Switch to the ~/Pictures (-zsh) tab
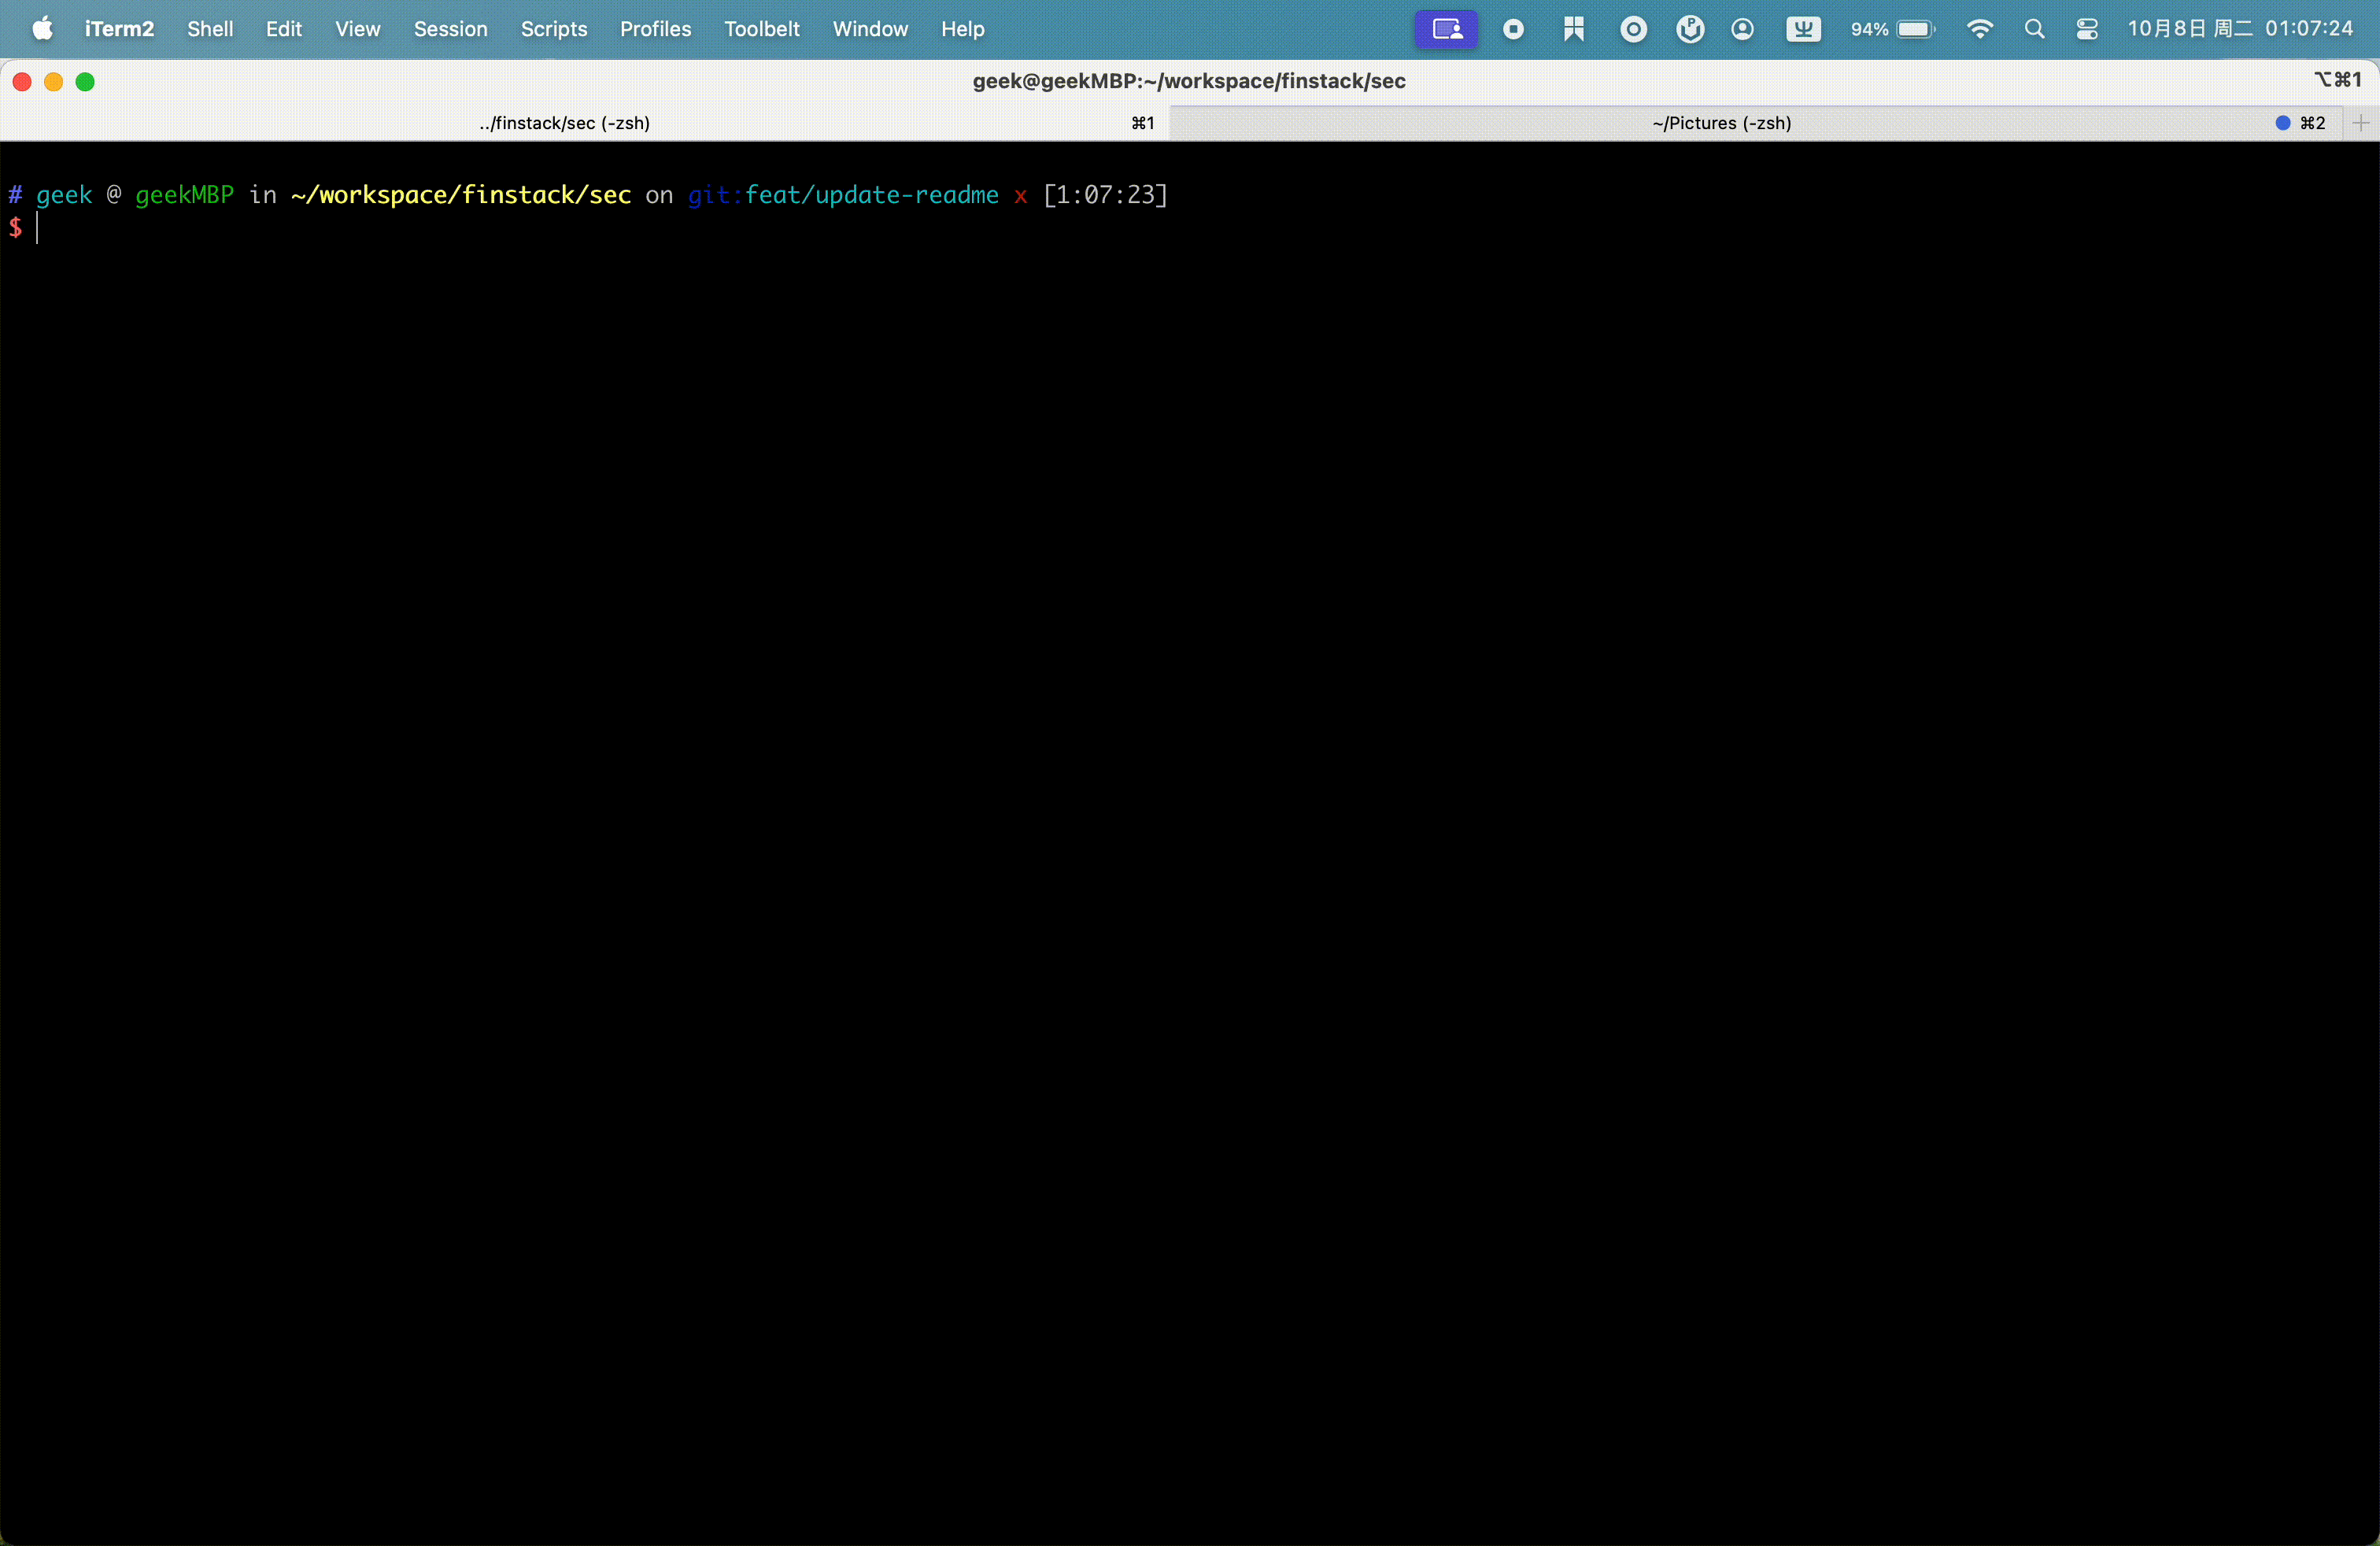 coord(1755,123)
